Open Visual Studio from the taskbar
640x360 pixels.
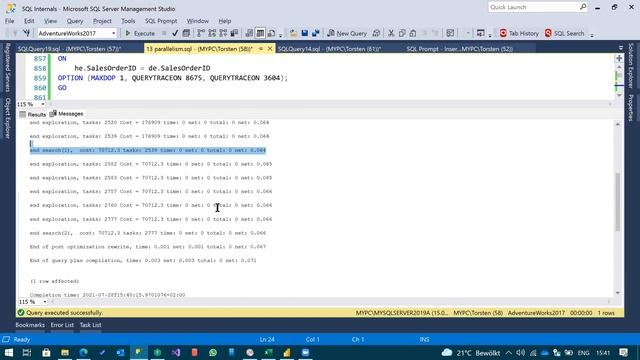[176, 352]
